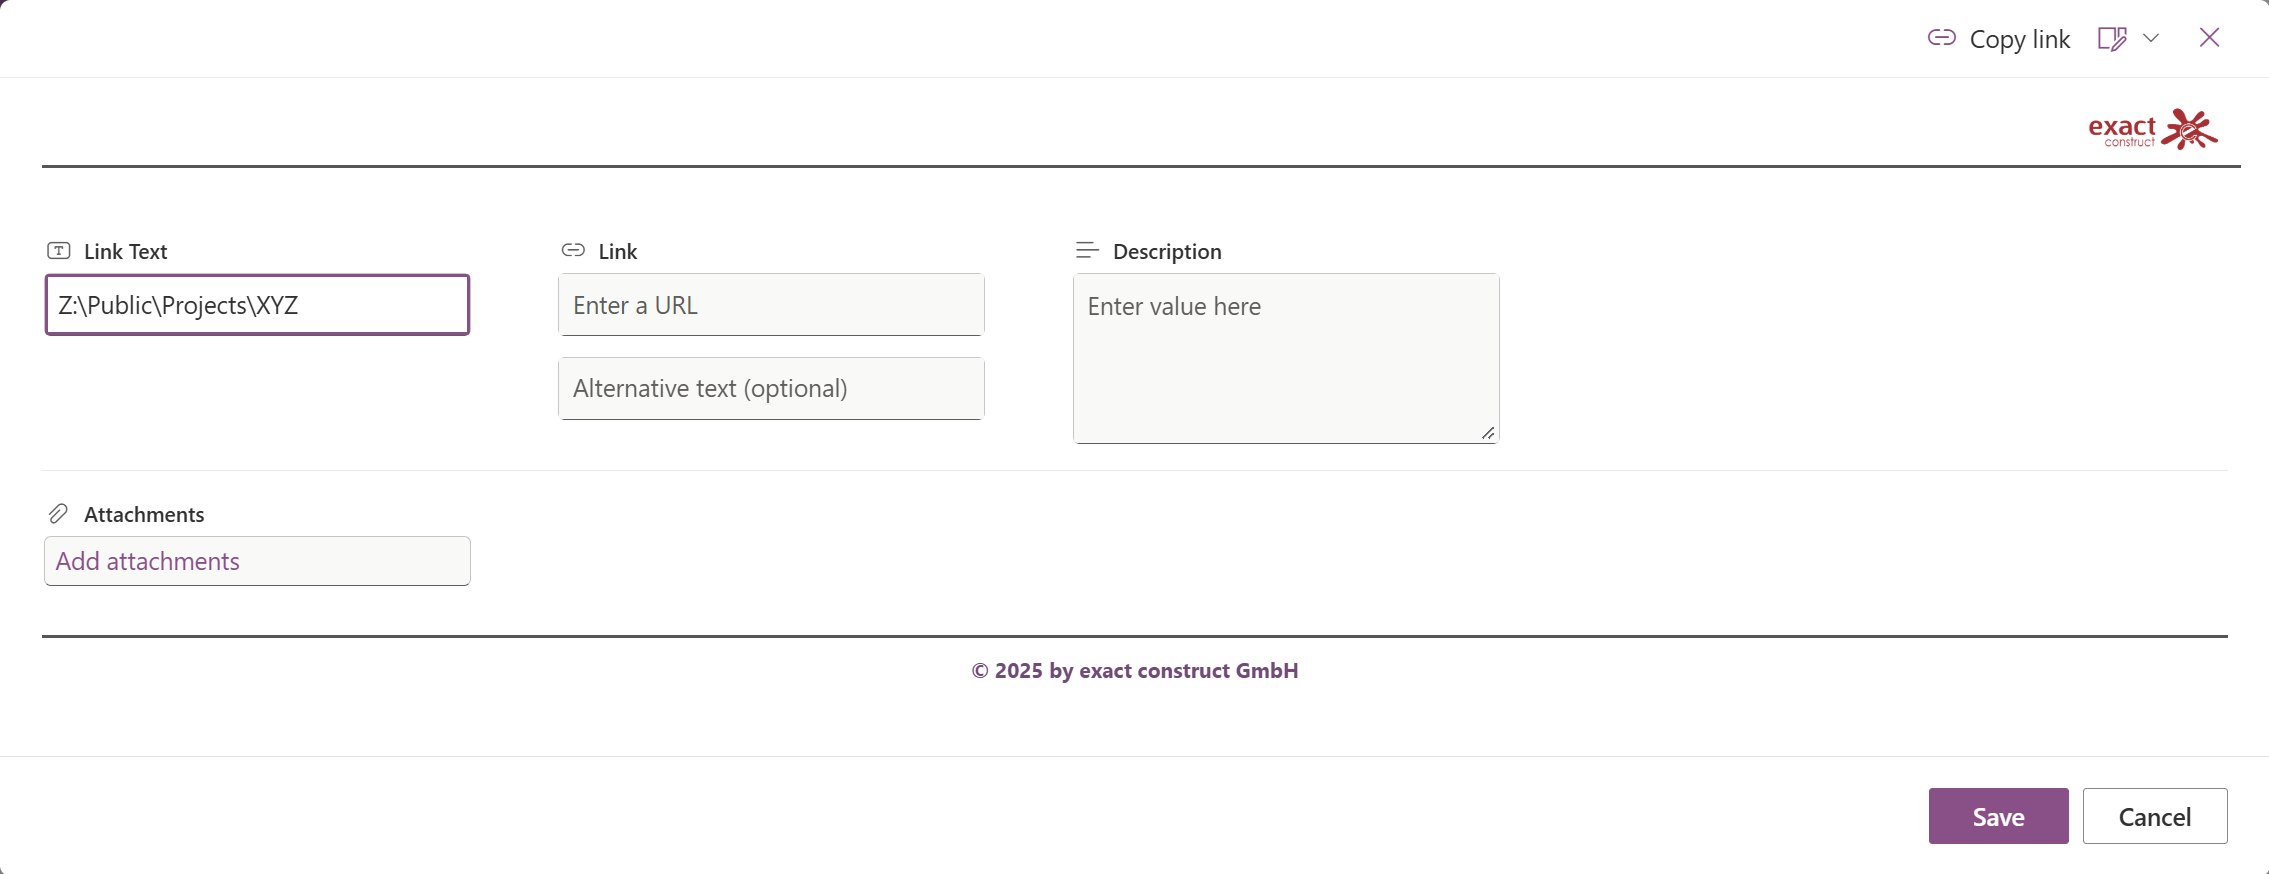Focus the Link Text input field
Viewport: 2269px width, 874px height.
point(257,305)
